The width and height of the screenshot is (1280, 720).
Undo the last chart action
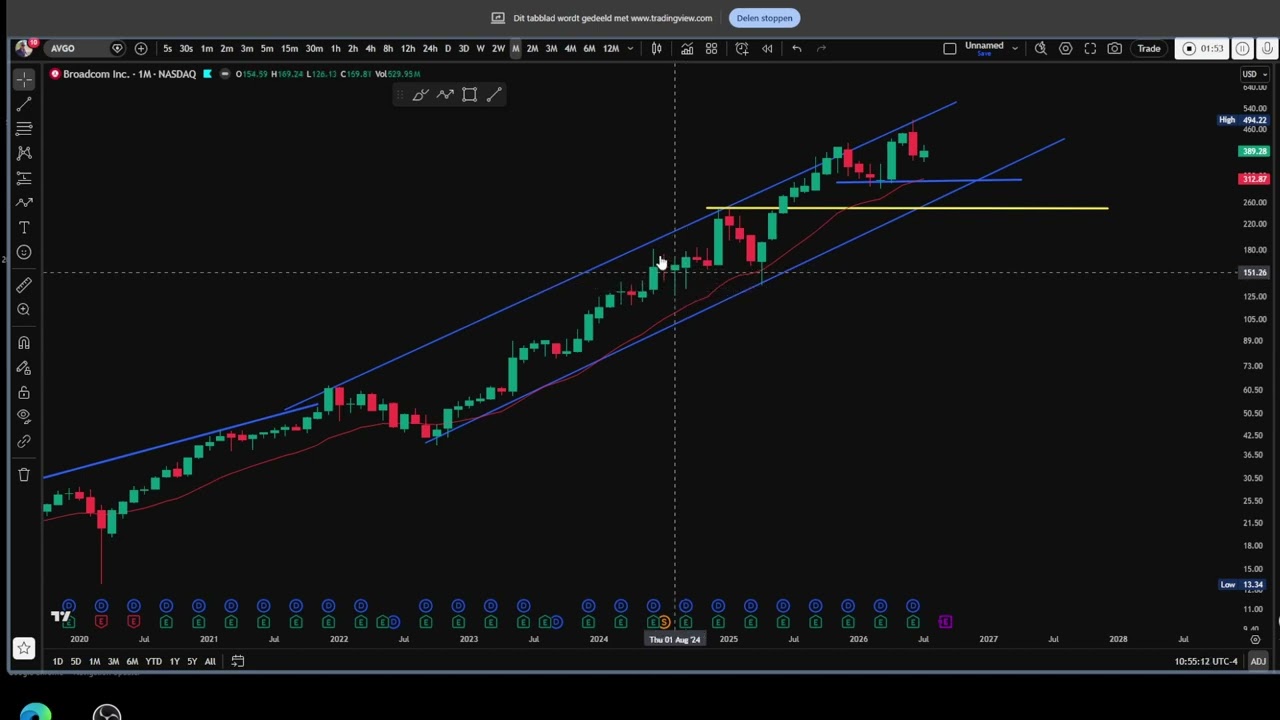[x=797, y=48]
